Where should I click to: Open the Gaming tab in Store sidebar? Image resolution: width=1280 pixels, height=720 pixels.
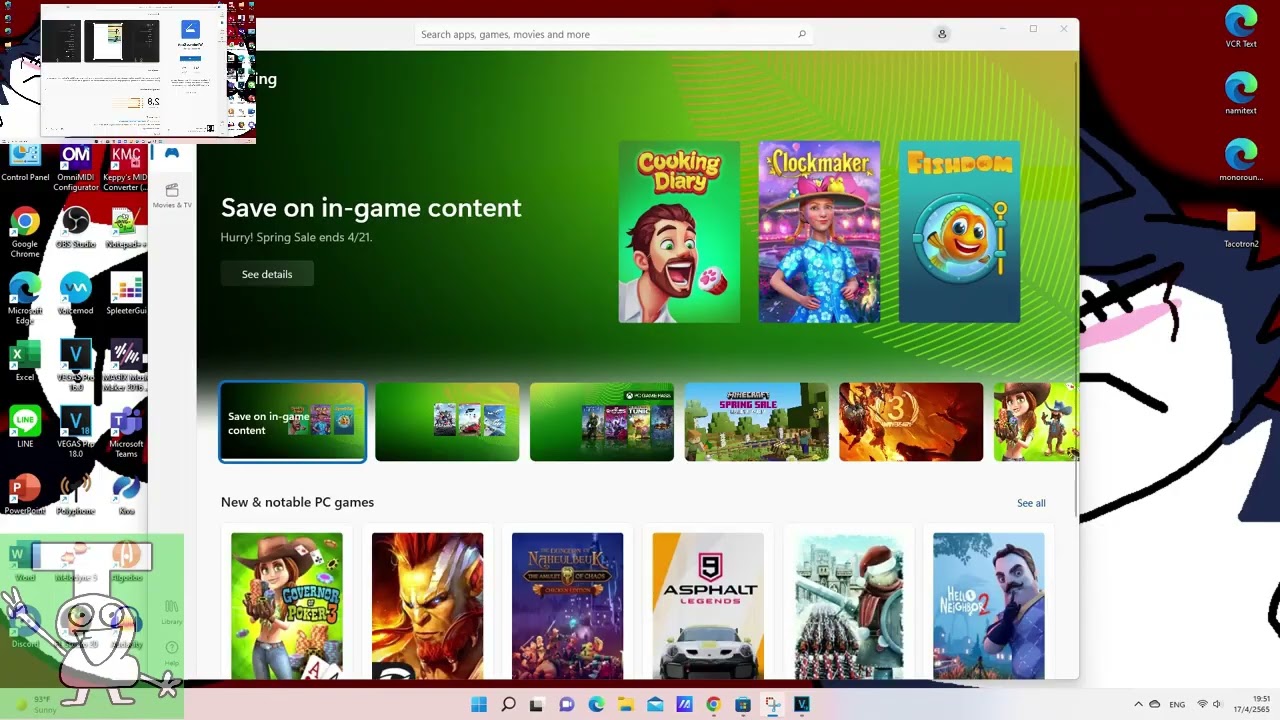(172, 153)
